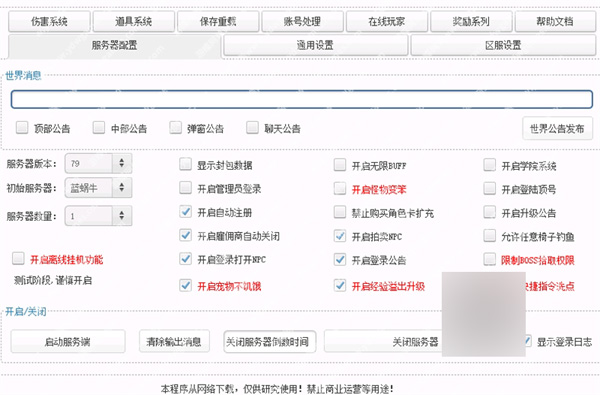The height and width of the screenshot is (395, 600).
Task: Click the 服务器版本 value field showing 79
Action: 89,163
